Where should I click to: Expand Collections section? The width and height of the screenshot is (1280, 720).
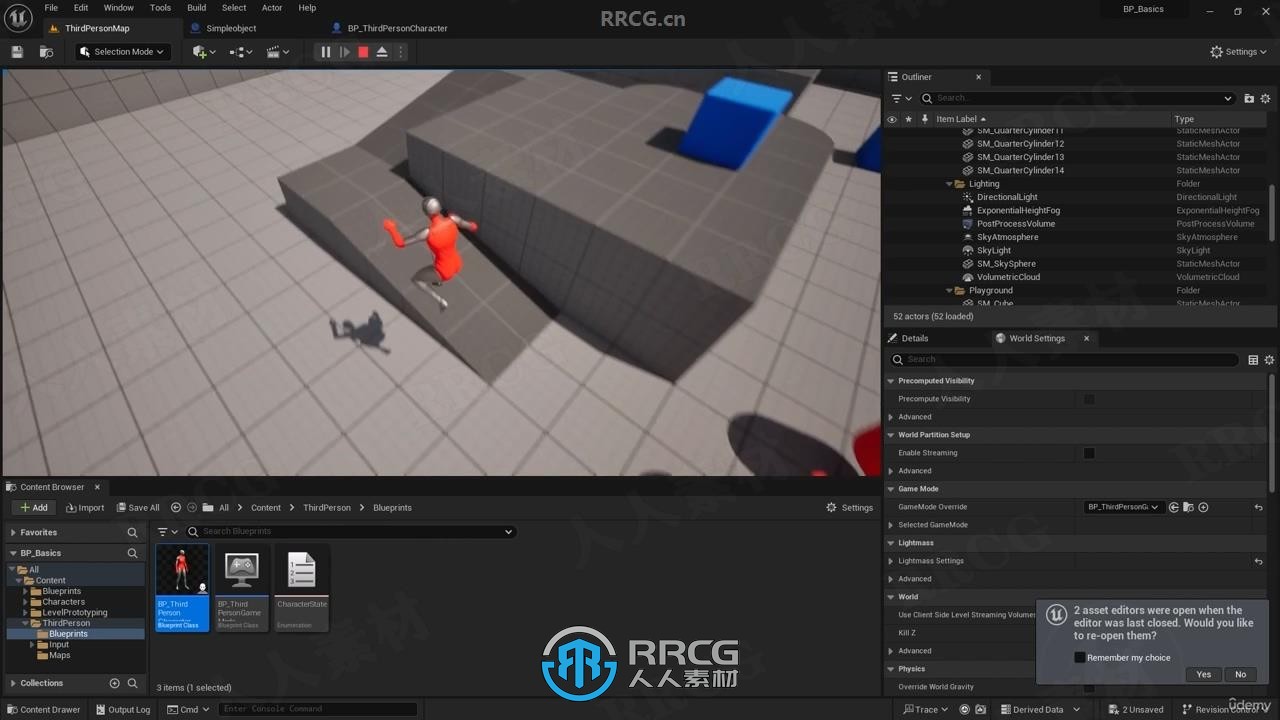(x=13, y=683)
